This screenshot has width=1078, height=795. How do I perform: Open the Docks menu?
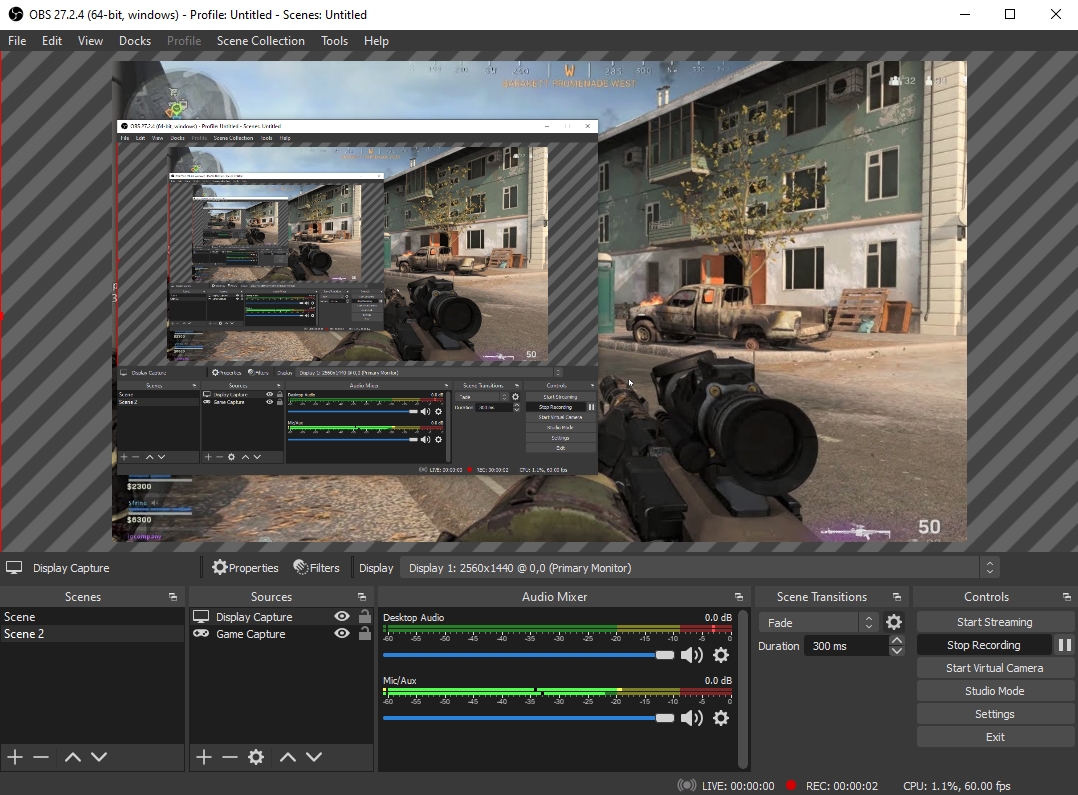[134, 41]
